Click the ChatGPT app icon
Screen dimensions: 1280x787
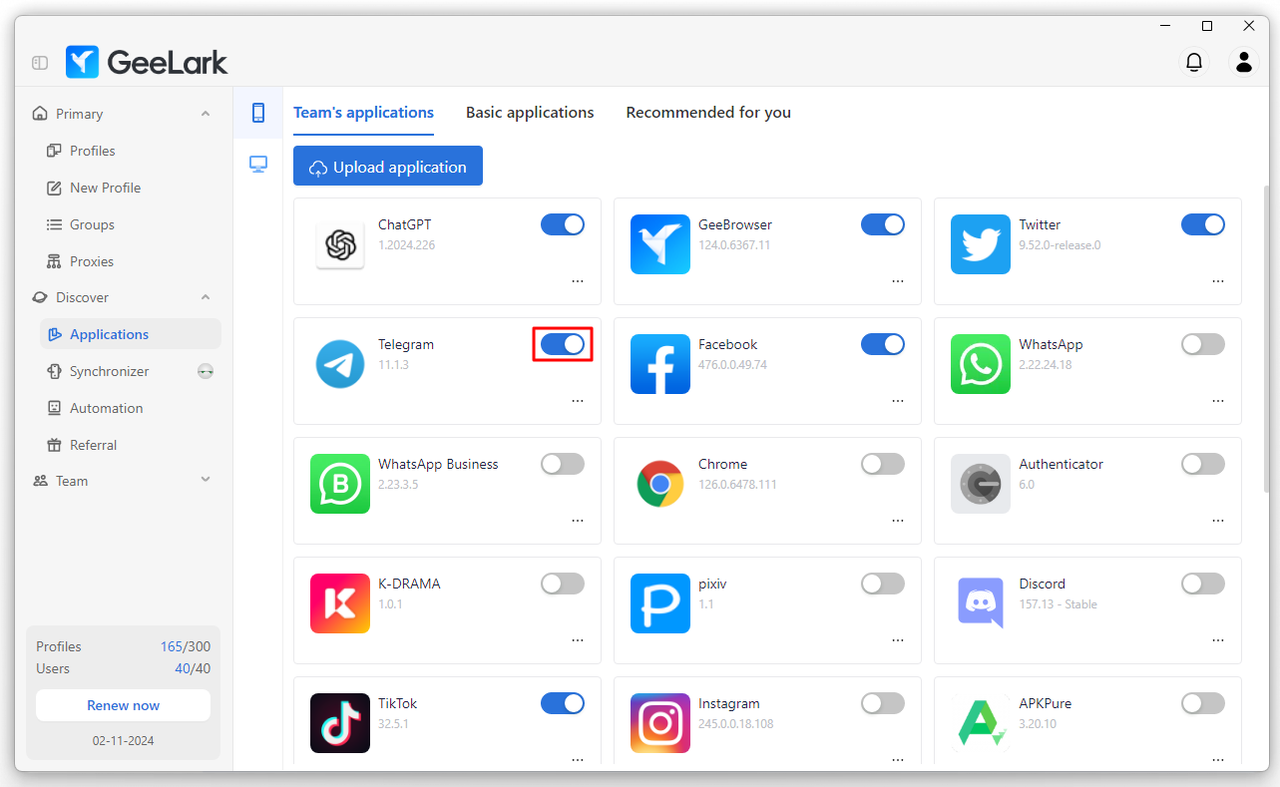tap(340, 244)
